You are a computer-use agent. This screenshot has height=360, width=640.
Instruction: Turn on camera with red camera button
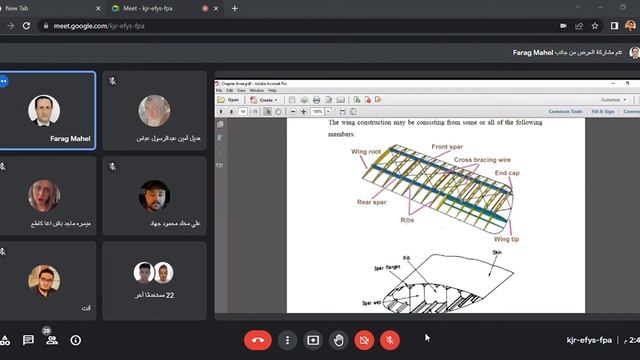364,340
